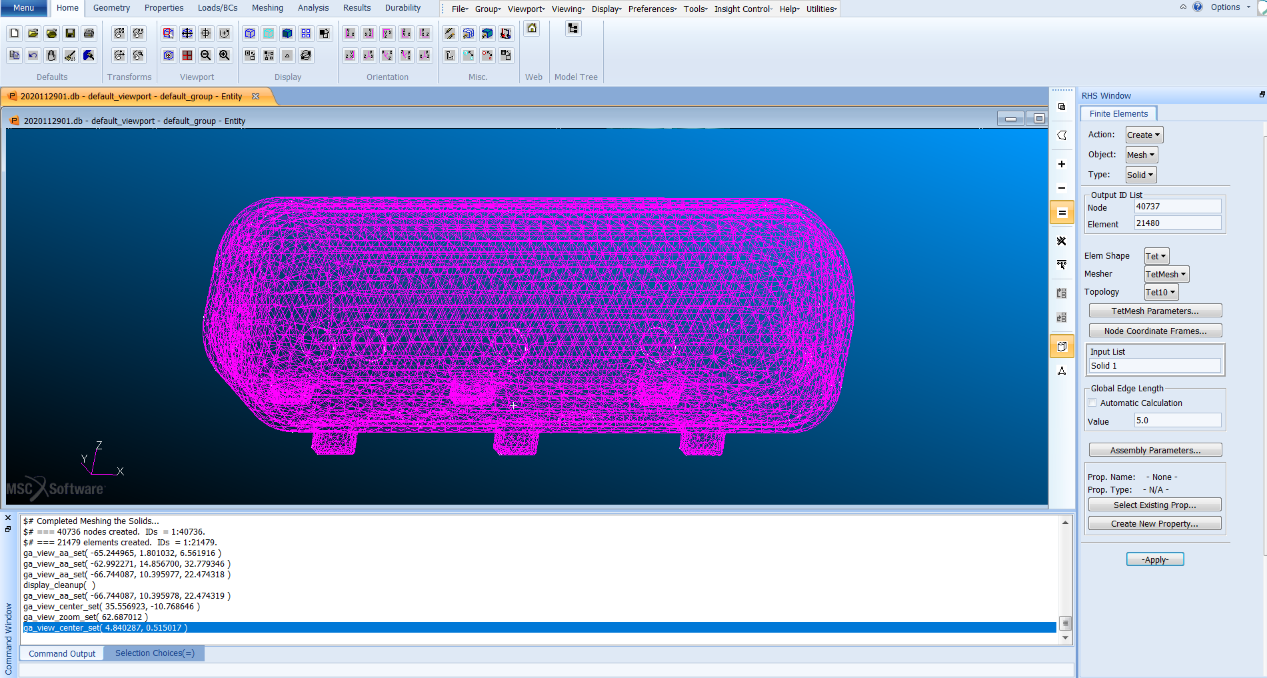Screen dimensions: 1267x678
Task: Click the Node Coordinate Frames... button
Action: (x=1155, y=331)
